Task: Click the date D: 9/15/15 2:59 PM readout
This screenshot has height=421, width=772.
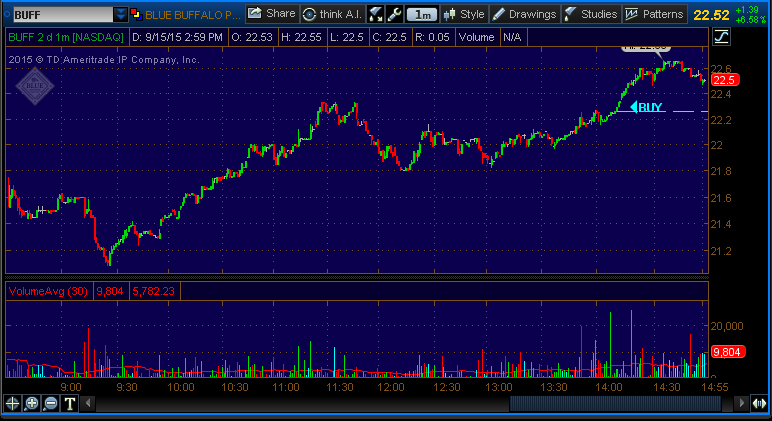Action: coord(178,37)
